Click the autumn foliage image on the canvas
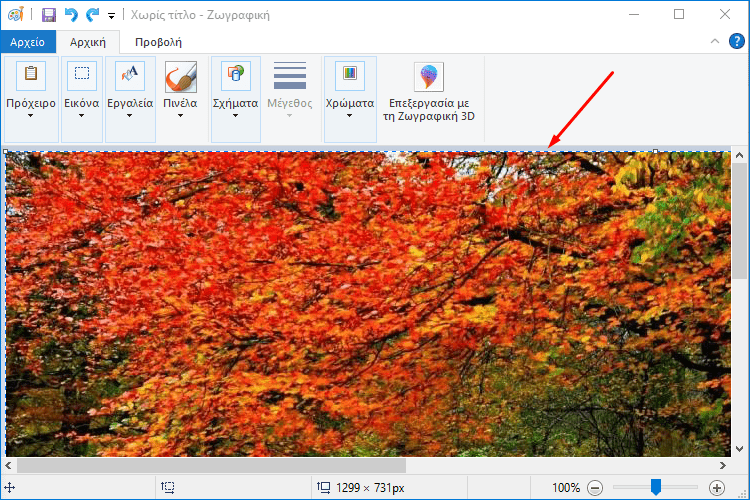 [x=368, y=304]
